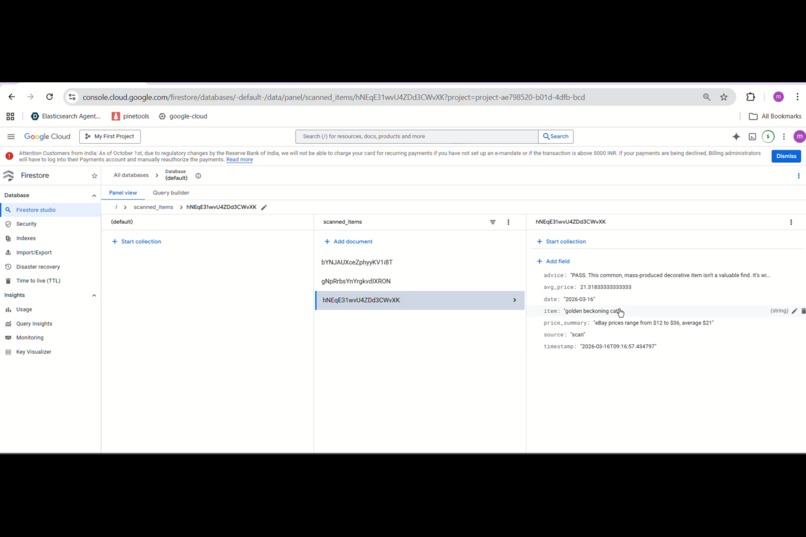Switch to the Panel view tab

click(123, 193)
